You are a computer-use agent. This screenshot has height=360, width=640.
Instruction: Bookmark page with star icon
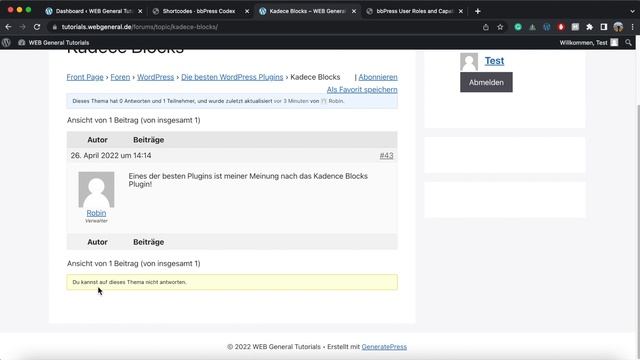point(500,27)
